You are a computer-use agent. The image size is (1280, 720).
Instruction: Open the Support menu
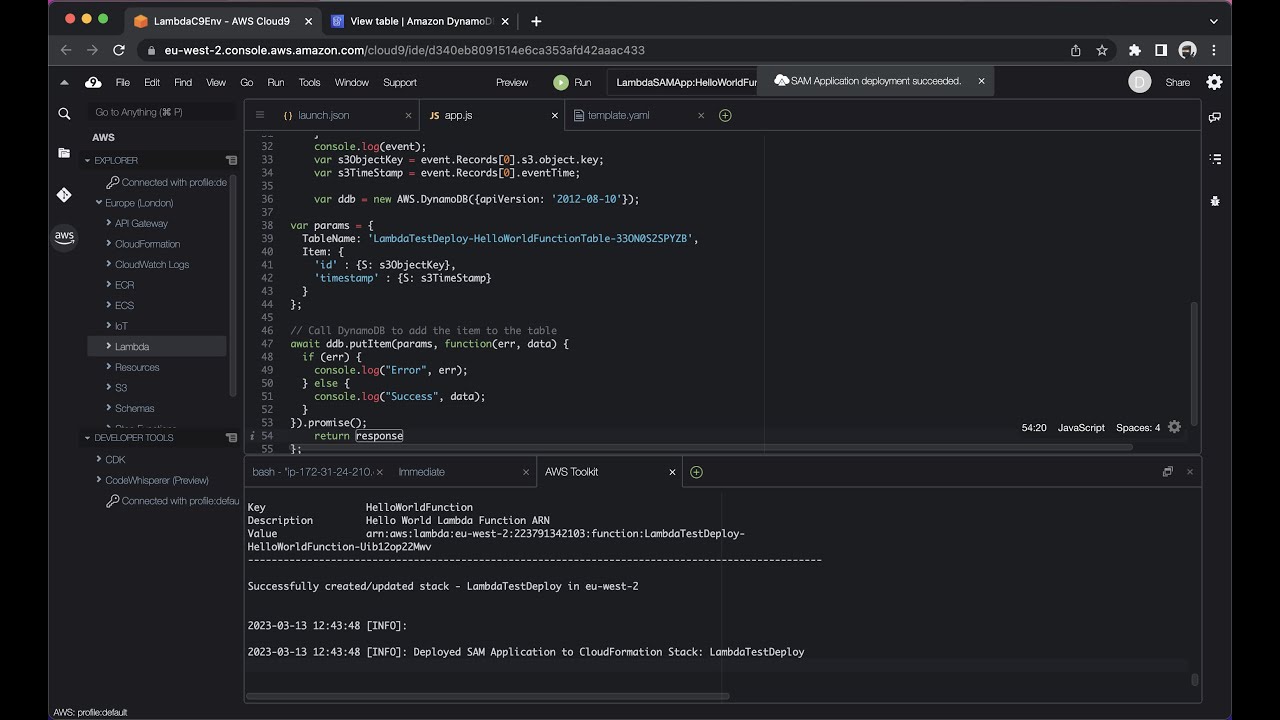[x=400, y=83]
